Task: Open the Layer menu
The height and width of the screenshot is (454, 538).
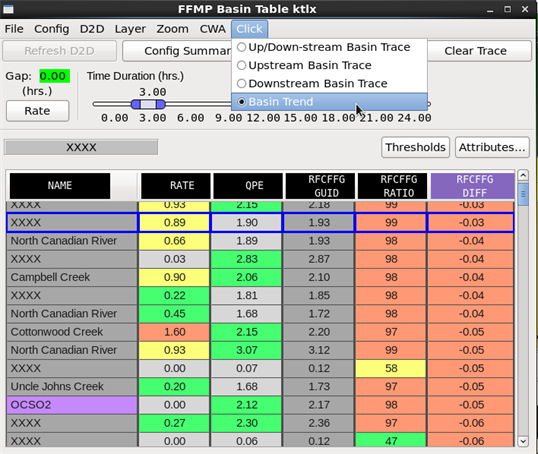Action: (130, 29)
